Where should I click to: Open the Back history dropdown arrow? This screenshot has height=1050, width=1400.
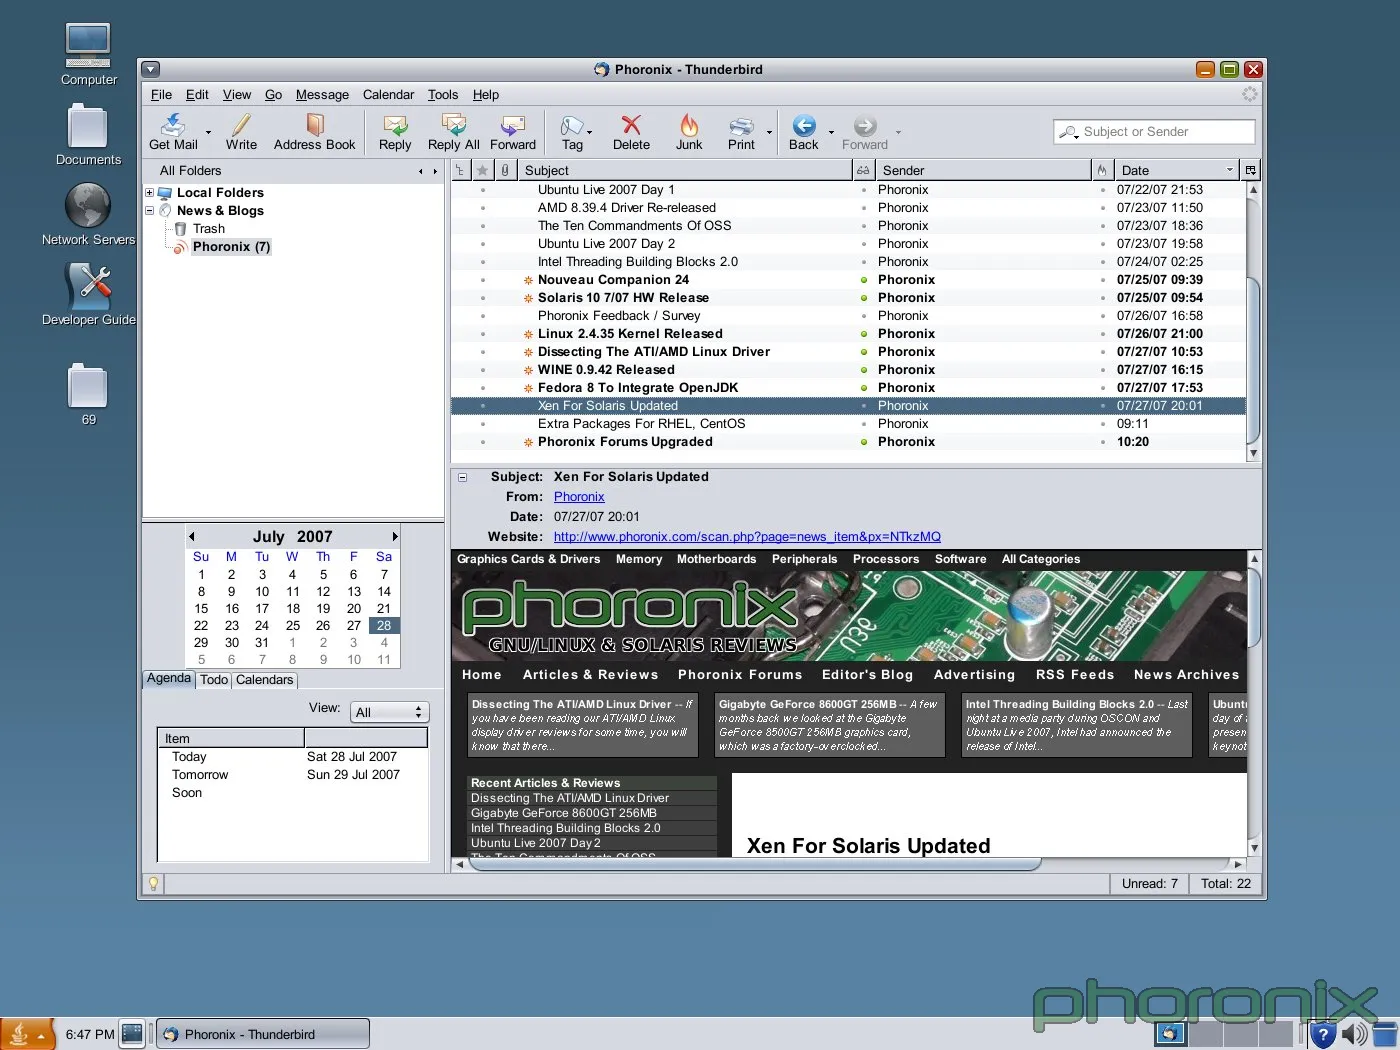(x=831, y=132)
